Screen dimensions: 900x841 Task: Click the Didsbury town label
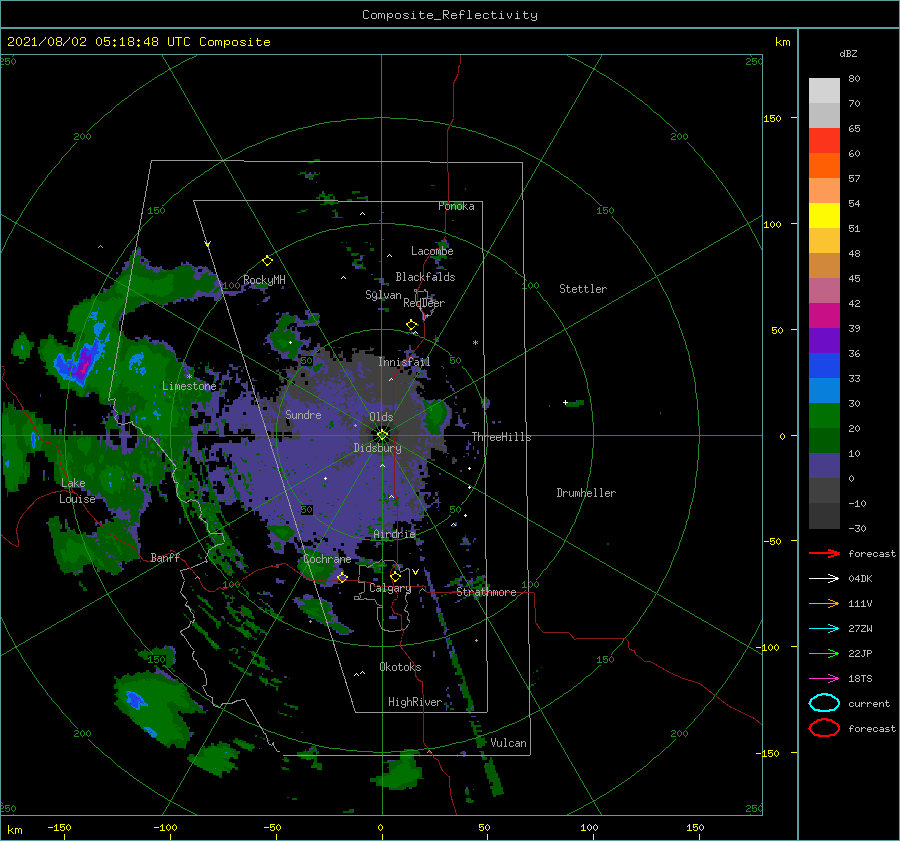pos(377,448)
